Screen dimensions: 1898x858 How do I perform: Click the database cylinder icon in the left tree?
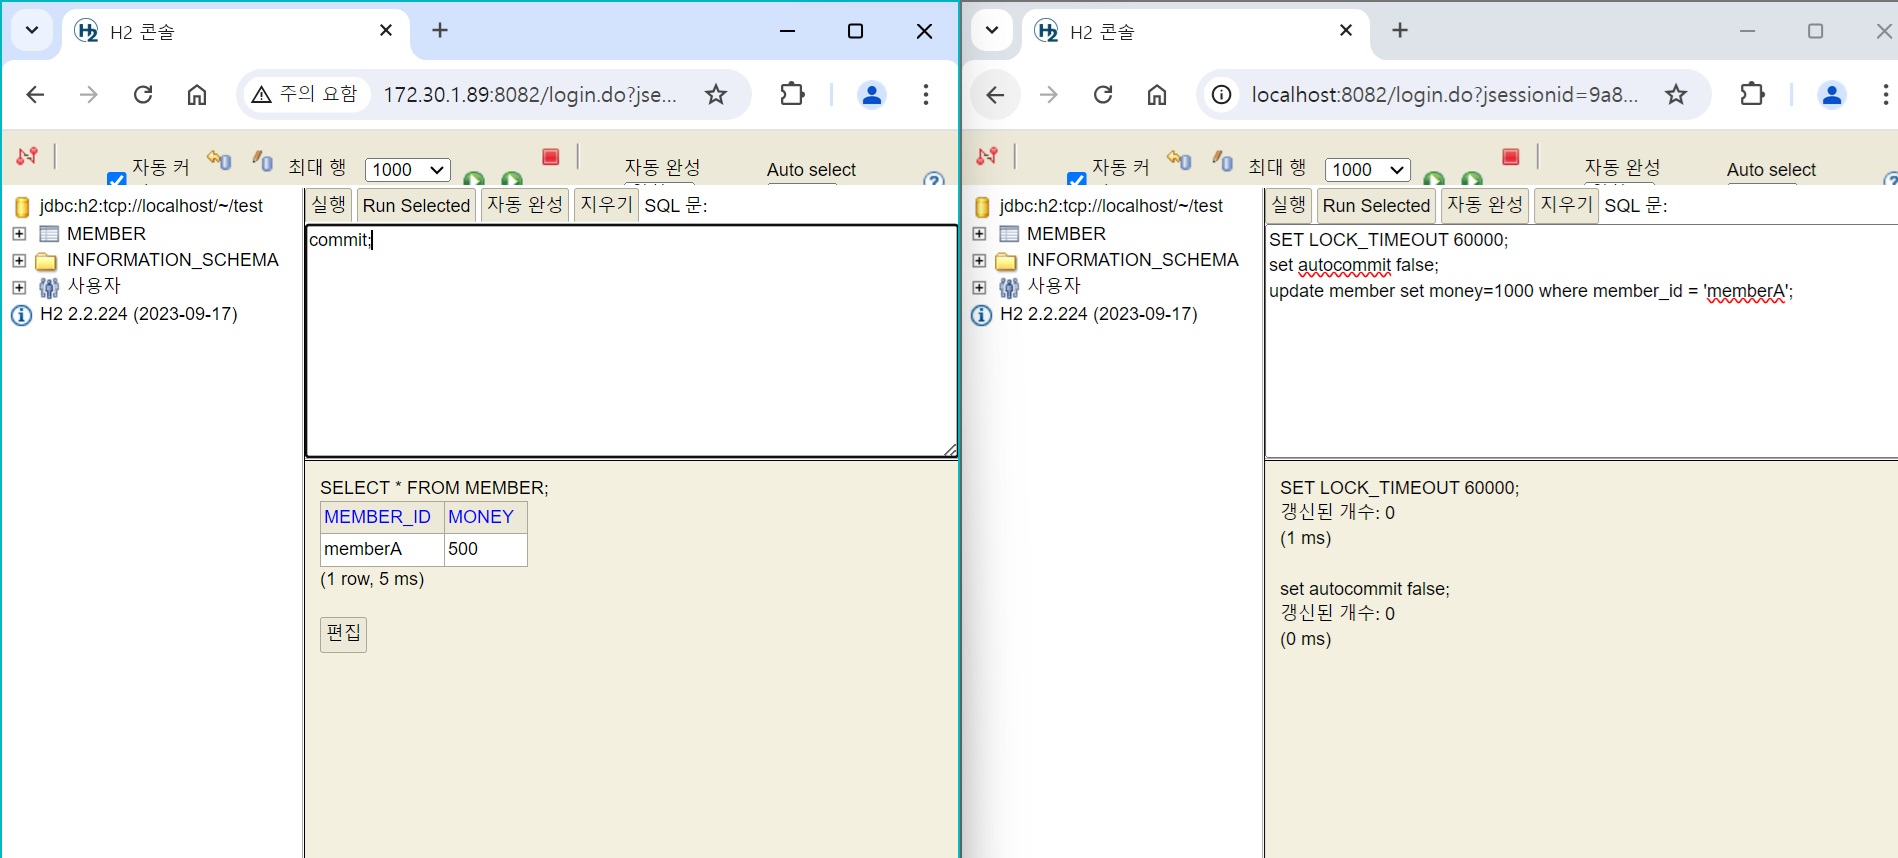[22, 207]
